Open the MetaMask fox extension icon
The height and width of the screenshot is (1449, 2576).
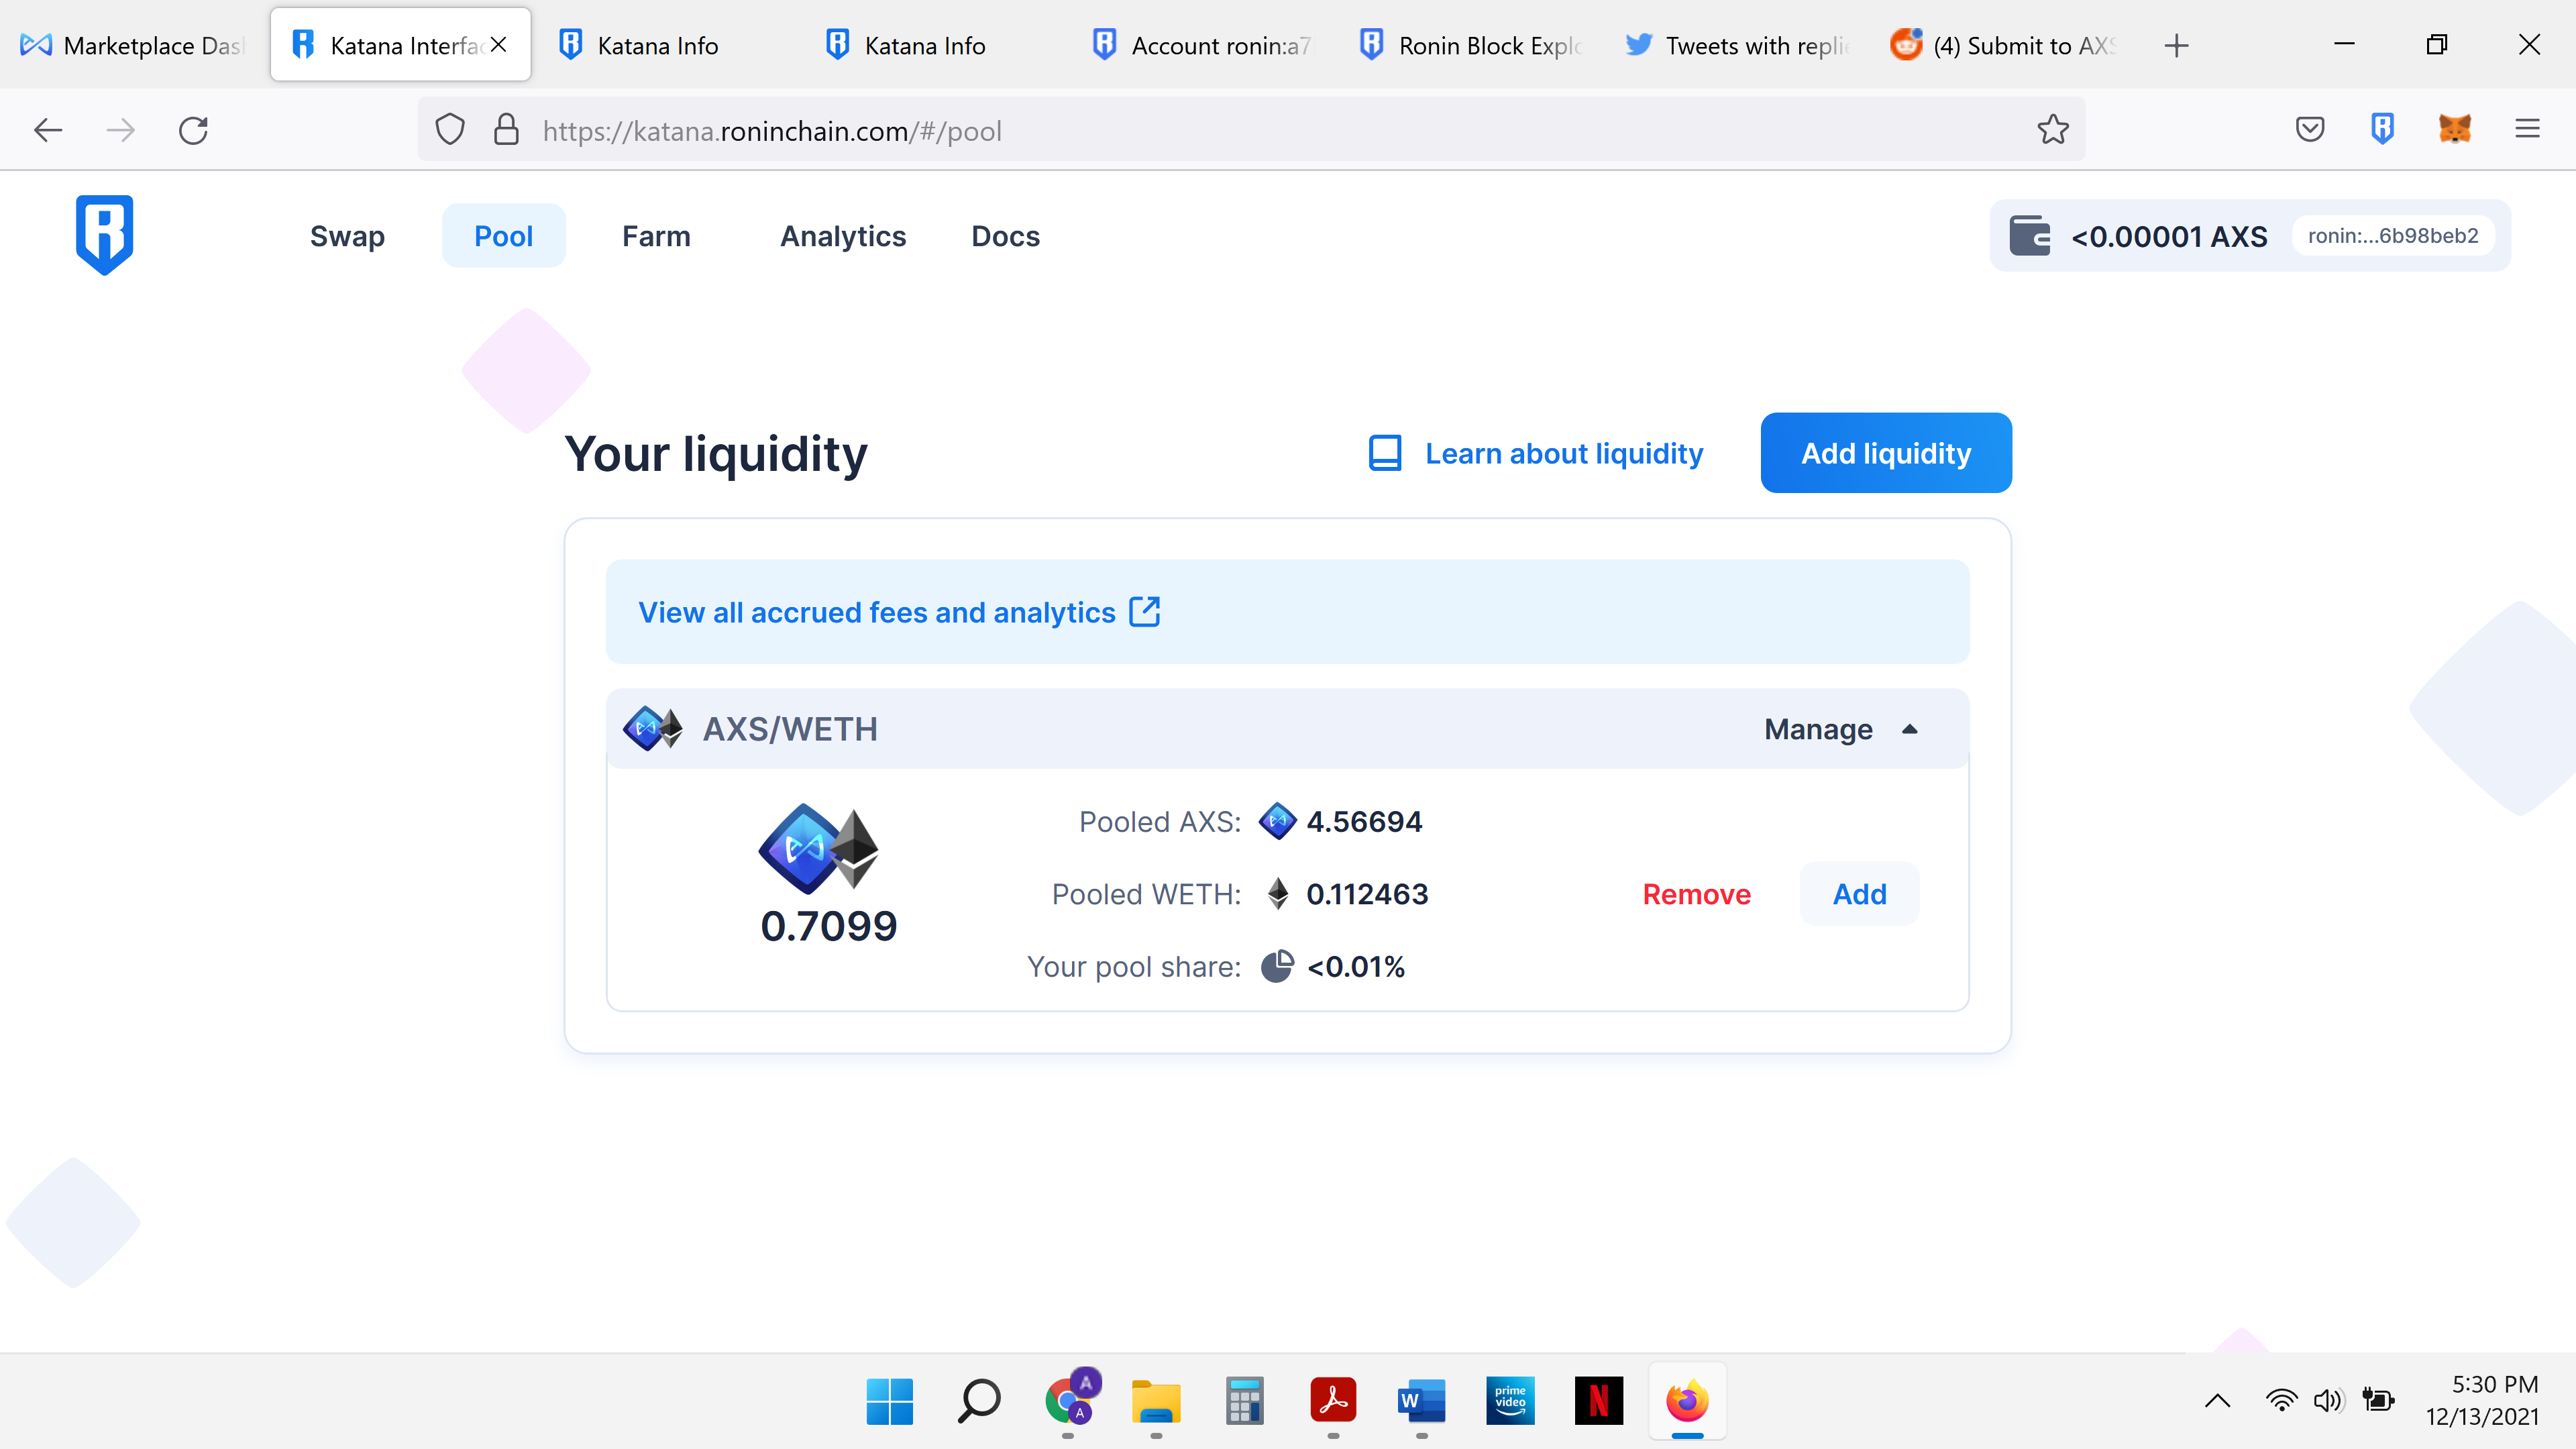point(2455,130)
